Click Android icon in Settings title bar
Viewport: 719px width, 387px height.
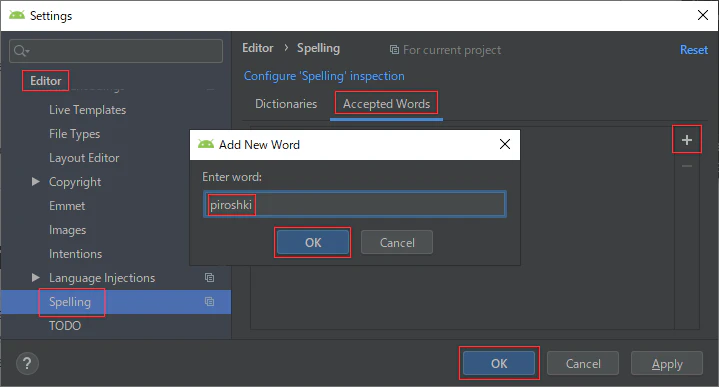17,15
